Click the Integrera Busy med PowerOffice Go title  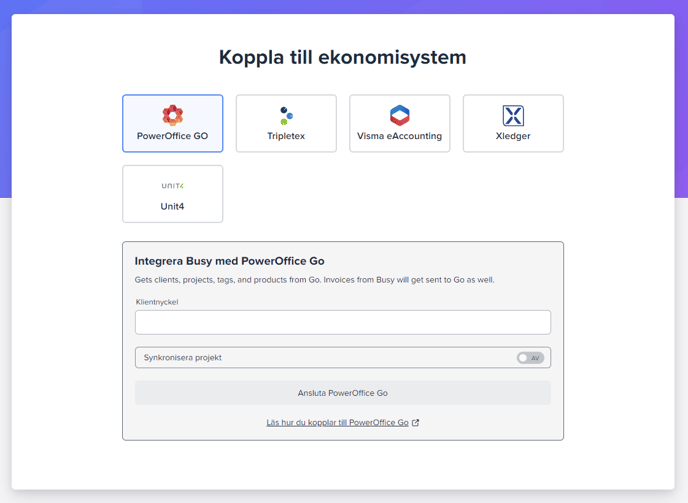click(x=230, y=261)
